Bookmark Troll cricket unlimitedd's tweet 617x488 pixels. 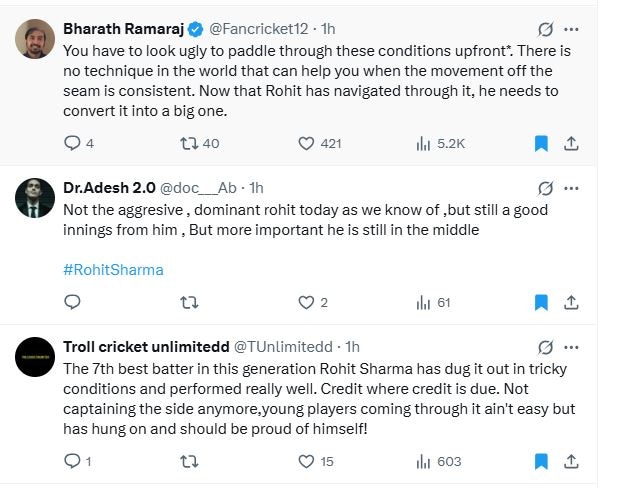541,461
